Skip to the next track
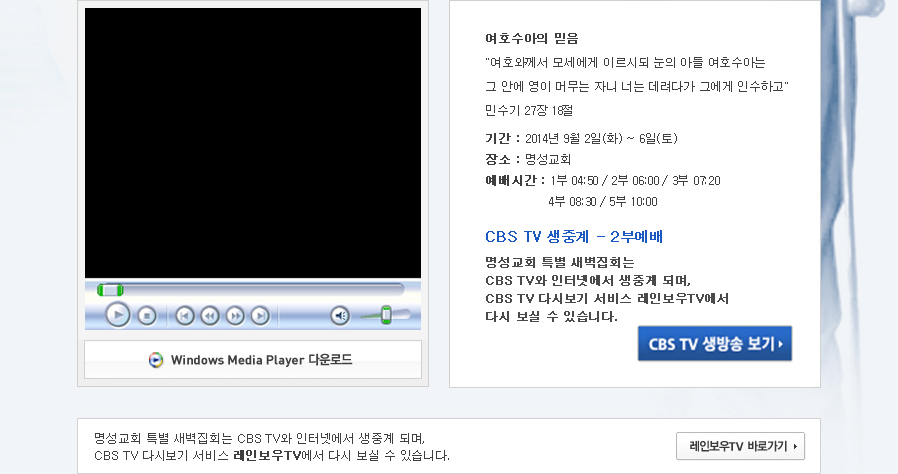The height and width of the screenshot is (474, 898). tap(260, 316)
